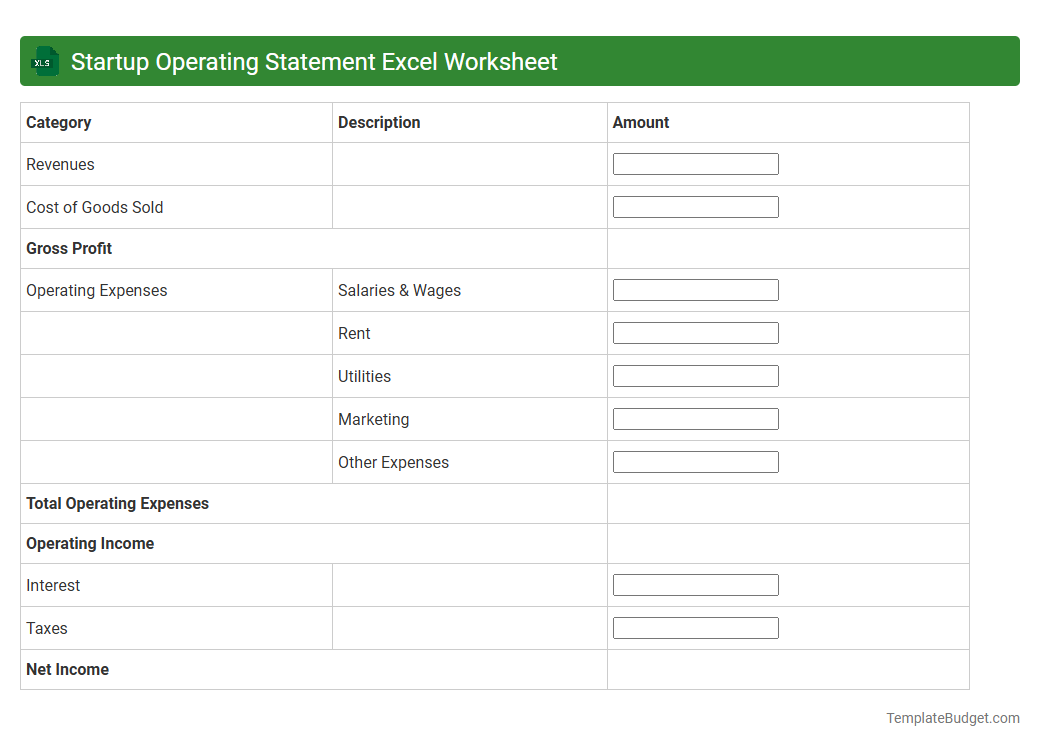Click the green worksheet title banner

(520, 61)
